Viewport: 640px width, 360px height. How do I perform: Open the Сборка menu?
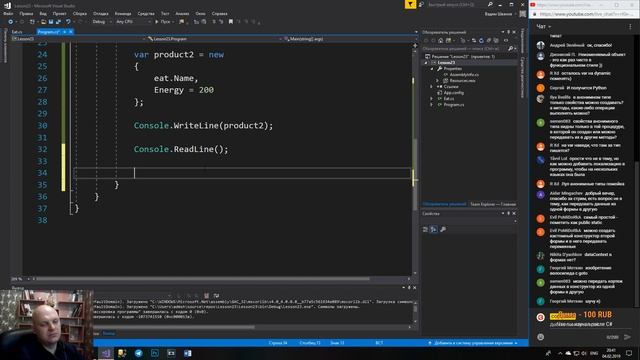[80, 13]
